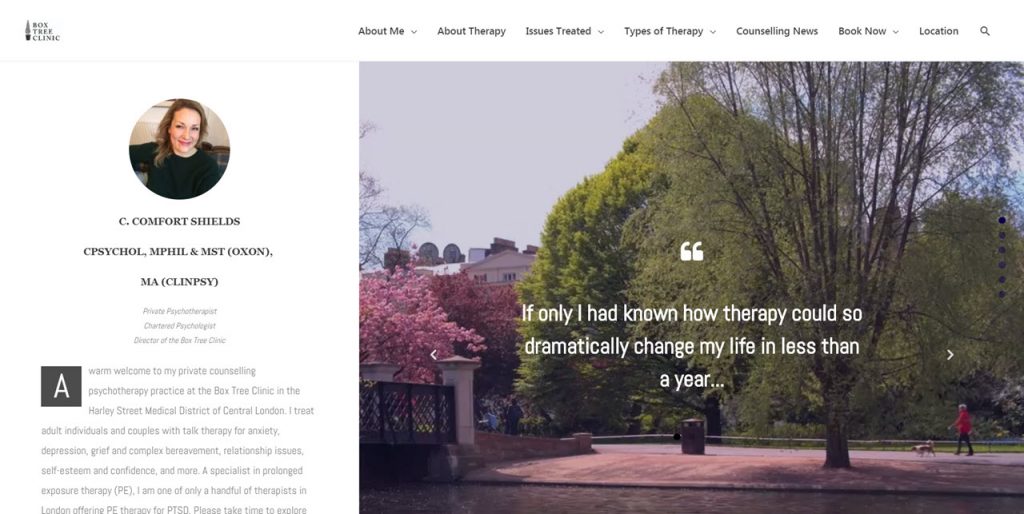Open the Book Now dropdown
The width and height of the screenshot is (1024, 514).
[869, 31]
